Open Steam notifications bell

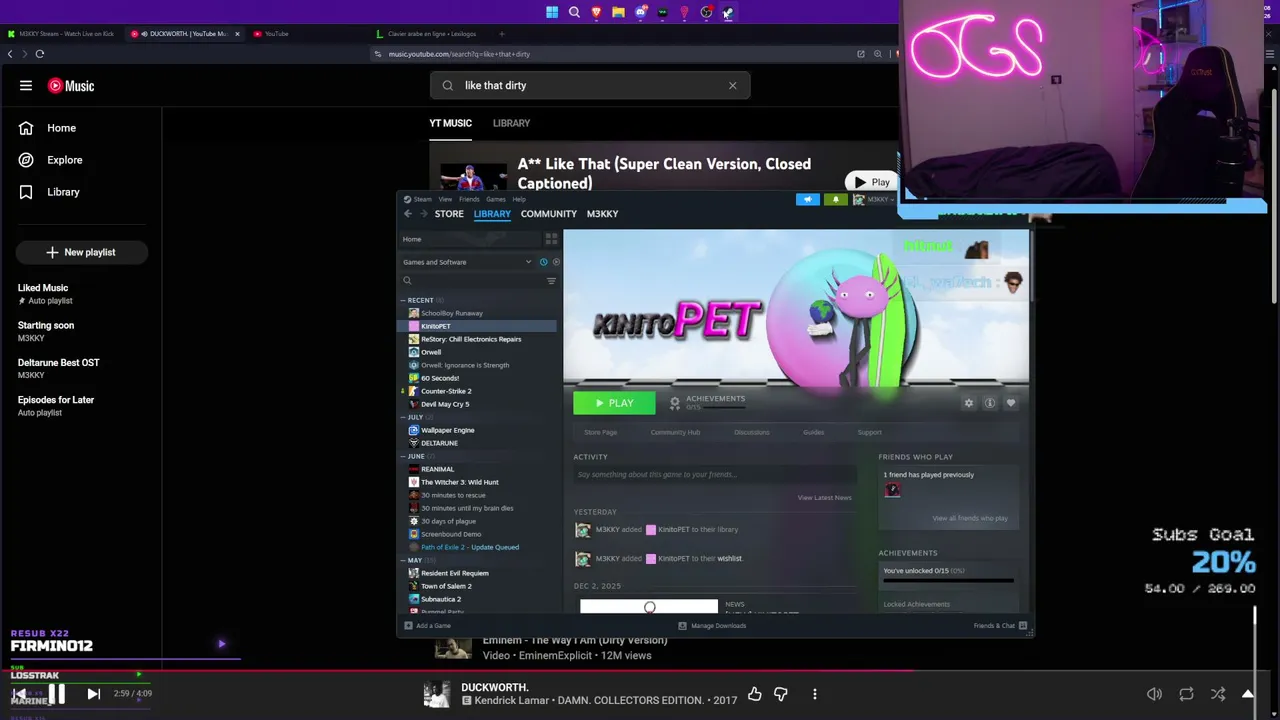coord(835,200)
